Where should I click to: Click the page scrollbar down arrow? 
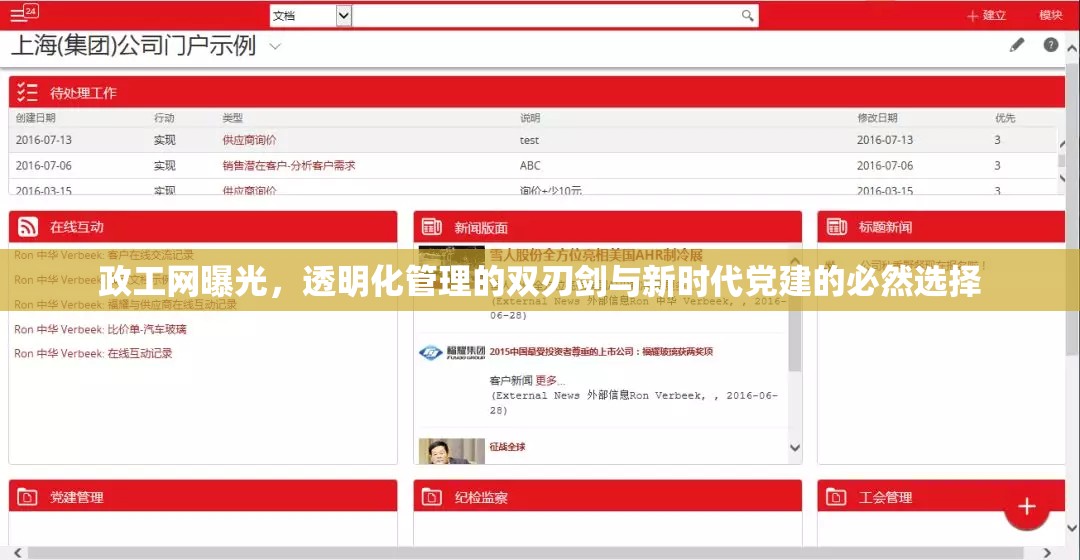click(1072, 528)
